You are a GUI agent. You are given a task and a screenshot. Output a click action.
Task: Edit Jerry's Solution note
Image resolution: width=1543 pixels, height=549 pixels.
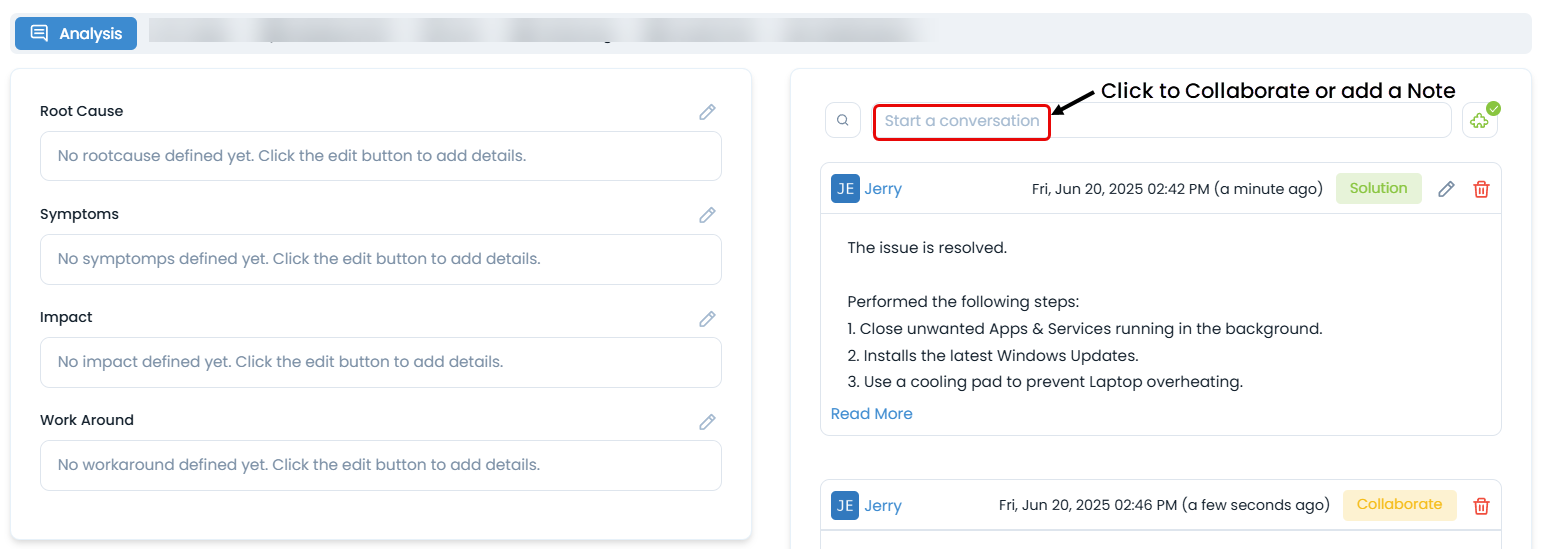pyautogui.click(x=1446, y=189)
